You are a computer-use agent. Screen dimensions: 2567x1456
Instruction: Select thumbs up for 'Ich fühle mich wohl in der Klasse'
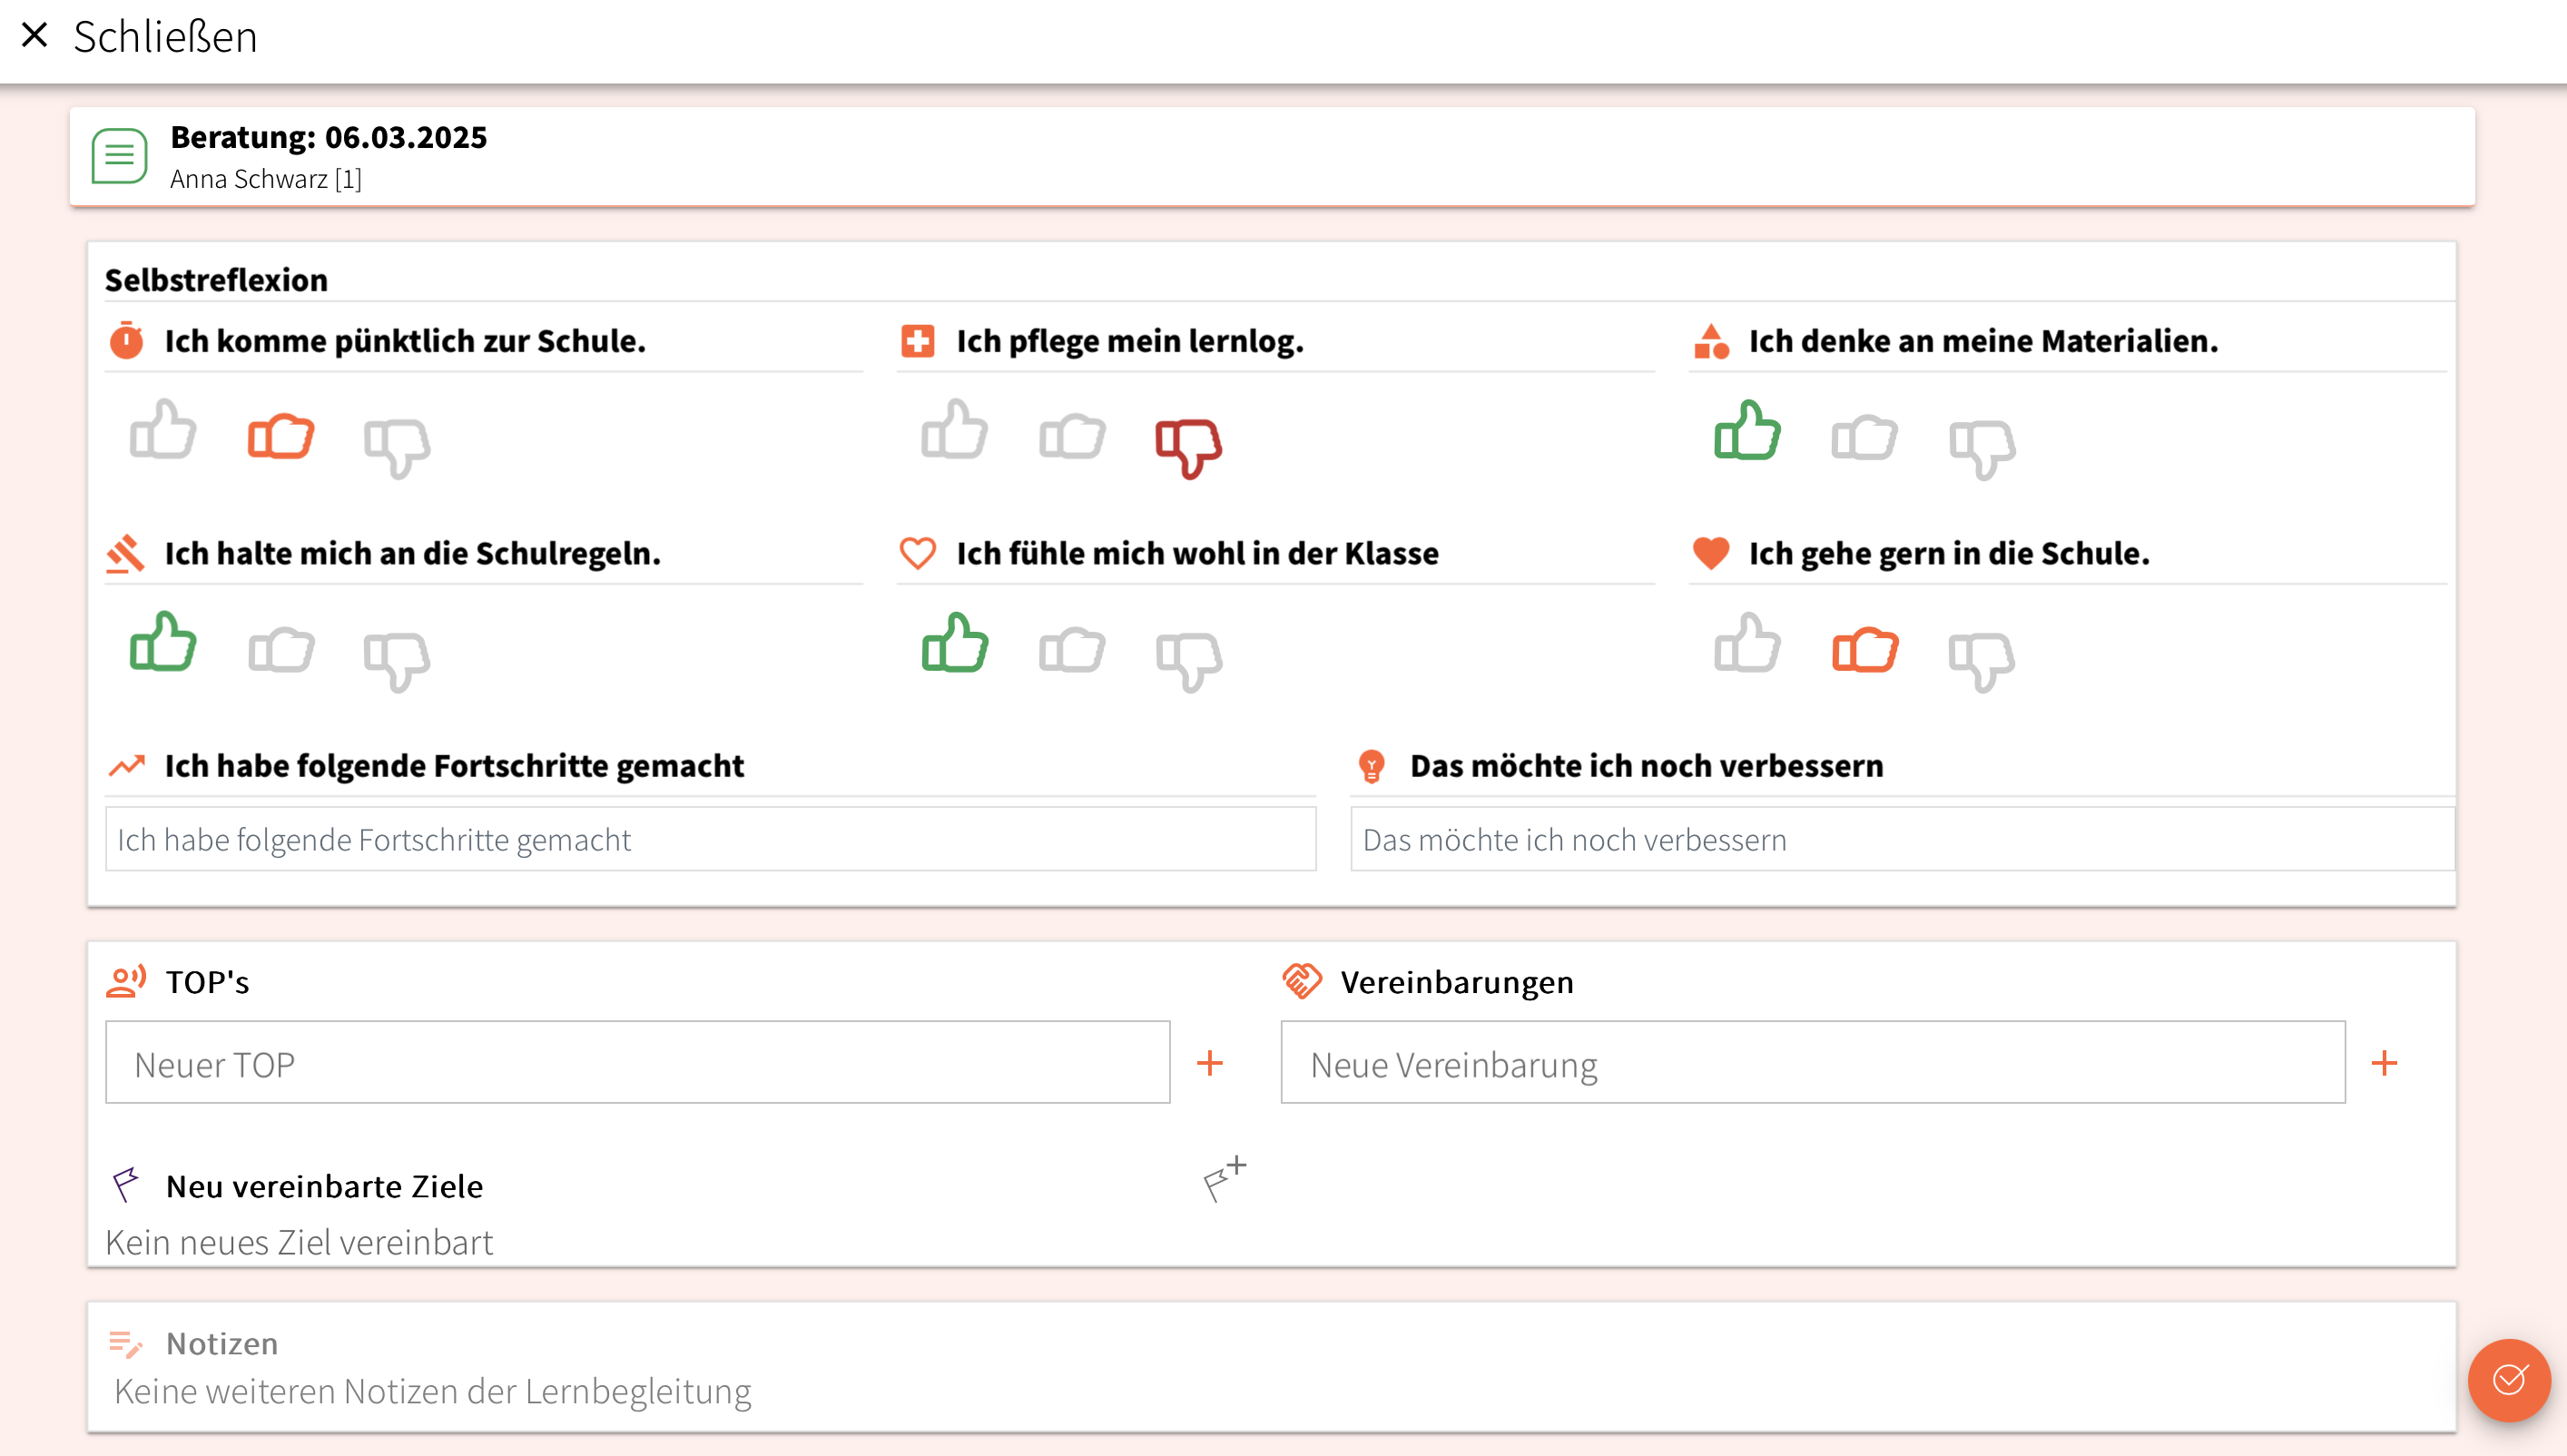[x=955, y=643]
